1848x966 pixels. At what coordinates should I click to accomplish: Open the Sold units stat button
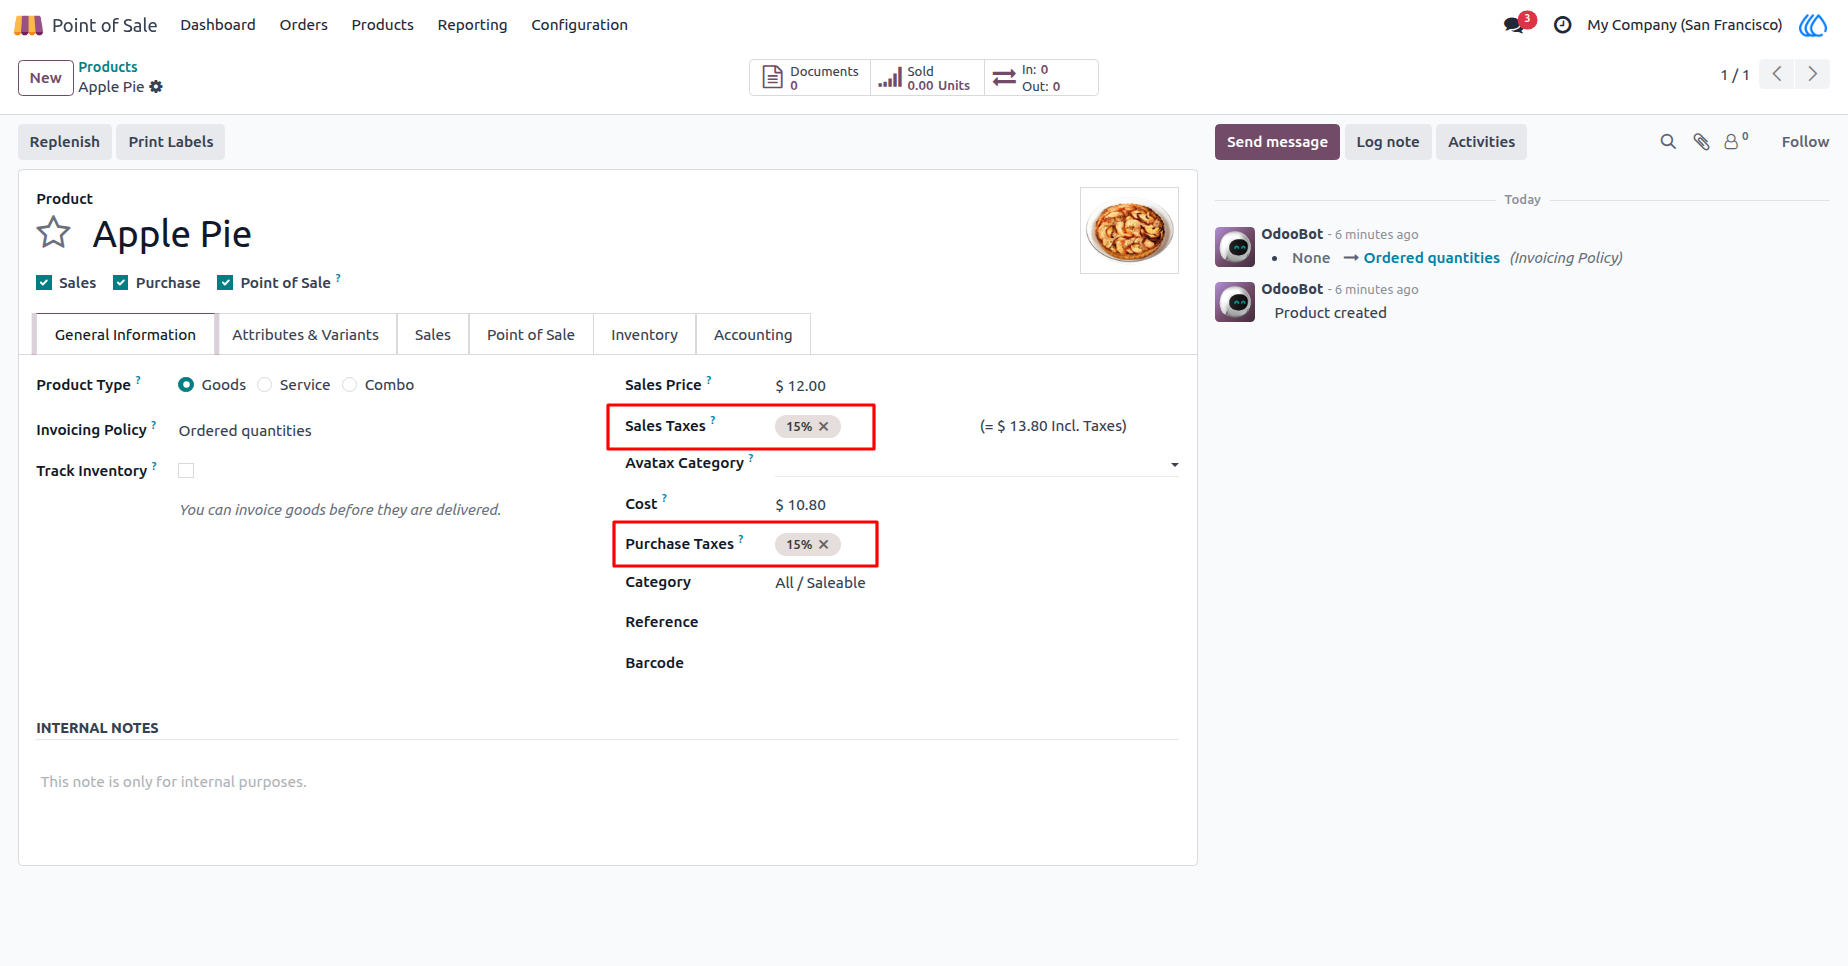click(x=927, y=78)
